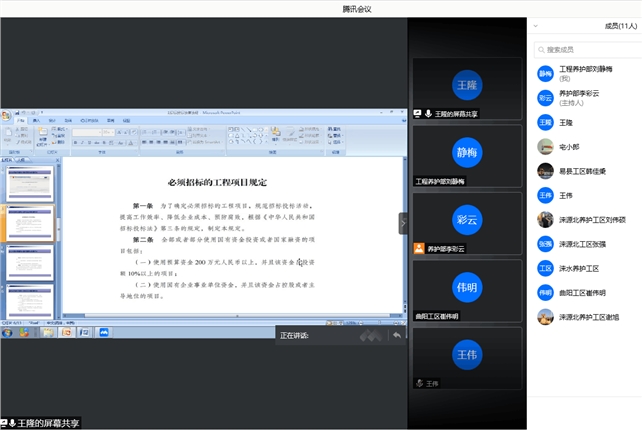
Task: Click the Save icon in PowerPoint's quick access toolbar
Action: click(x=17, y=112)
